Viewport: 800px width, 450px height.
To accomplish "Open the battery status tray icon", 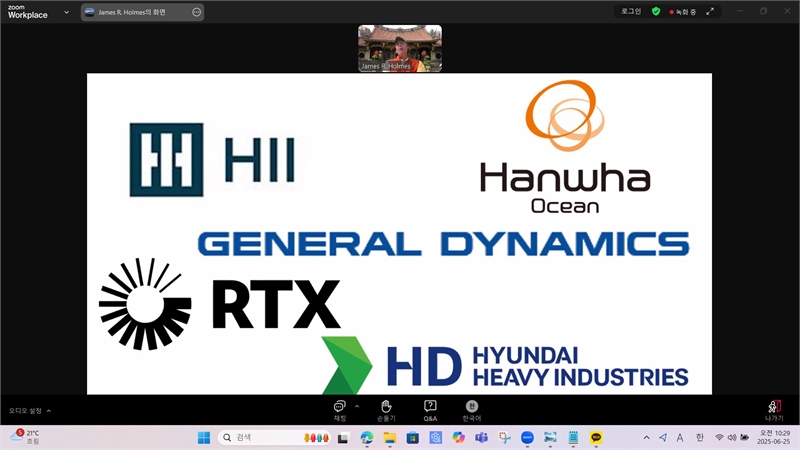I will (744, 437).
